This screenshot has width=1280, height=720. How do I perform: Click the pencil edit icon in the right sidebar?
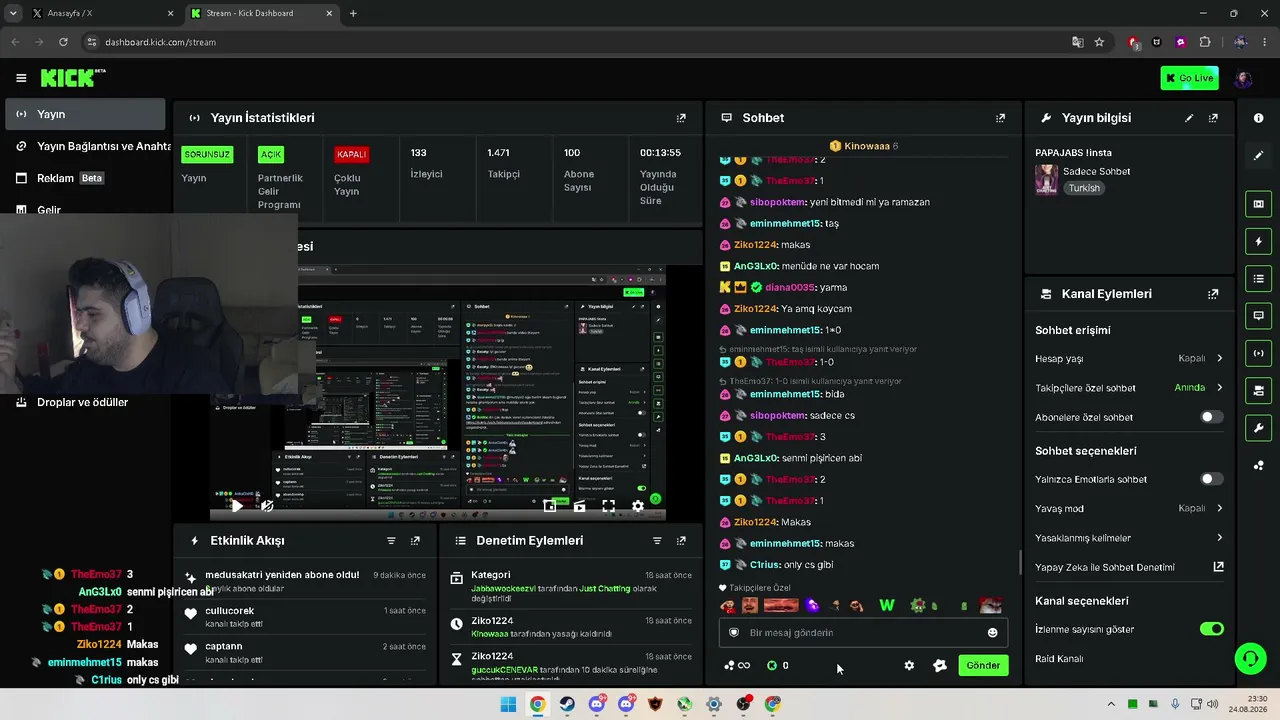(1258, 156)
